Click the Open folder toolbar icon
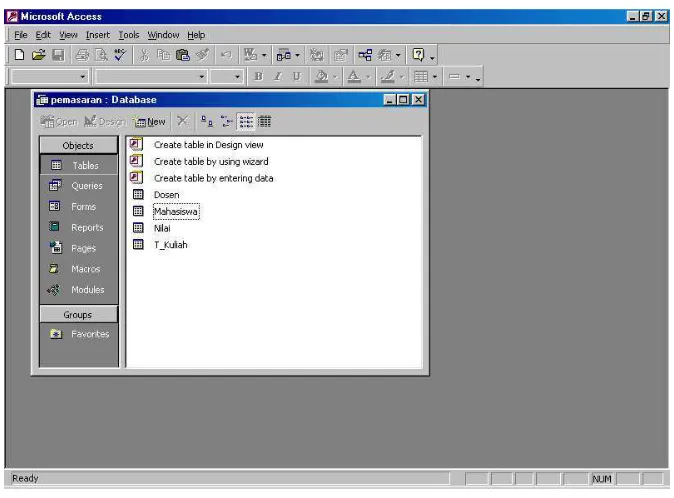674x498 pixels. [x=39, y=55]
